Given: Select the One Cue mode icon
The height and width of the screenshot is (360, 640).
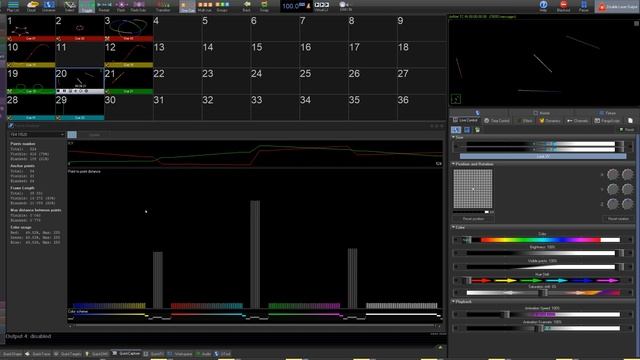Looking at the screenshot, I should coord(187,6).
